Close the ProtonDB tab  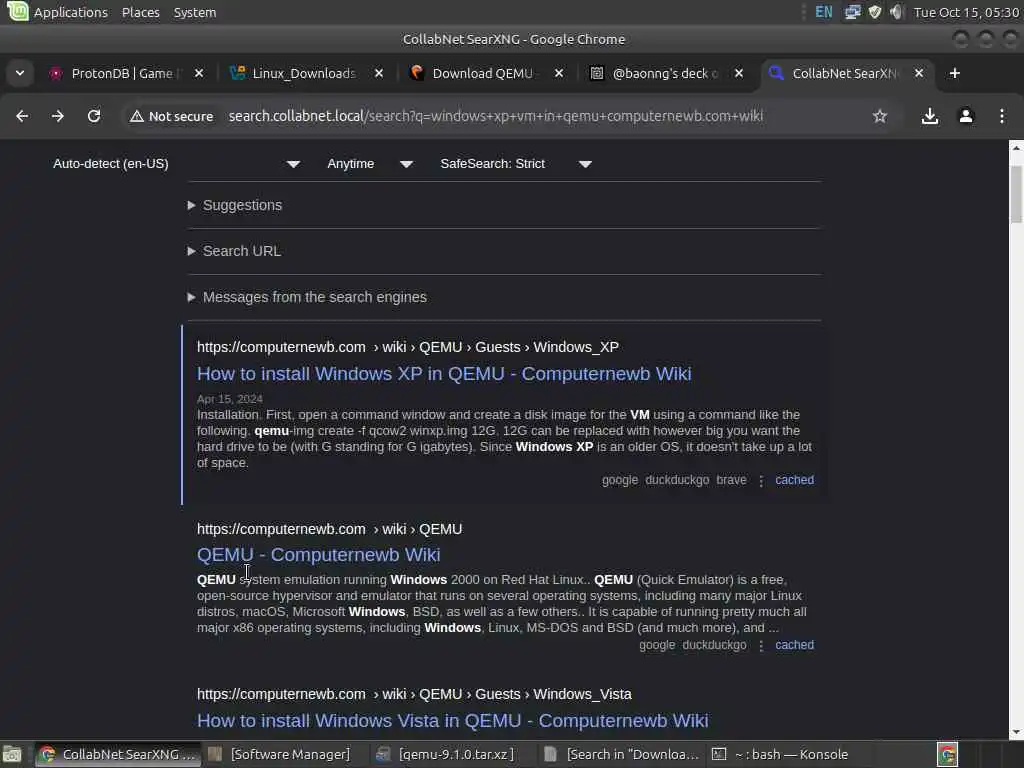tap(199, 73)
